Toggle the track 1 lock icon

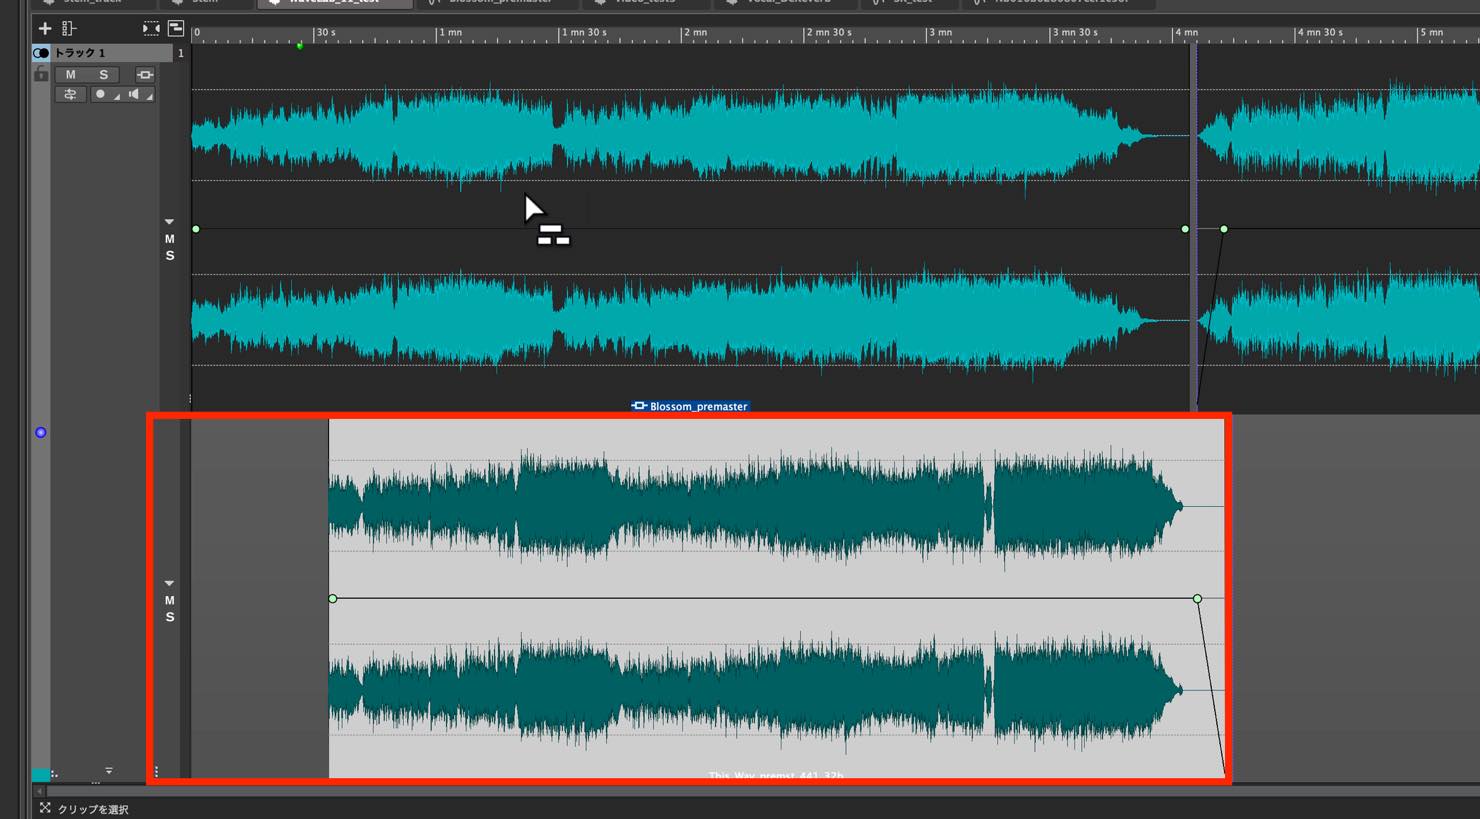pyautogui.click(x=41, y=74)
